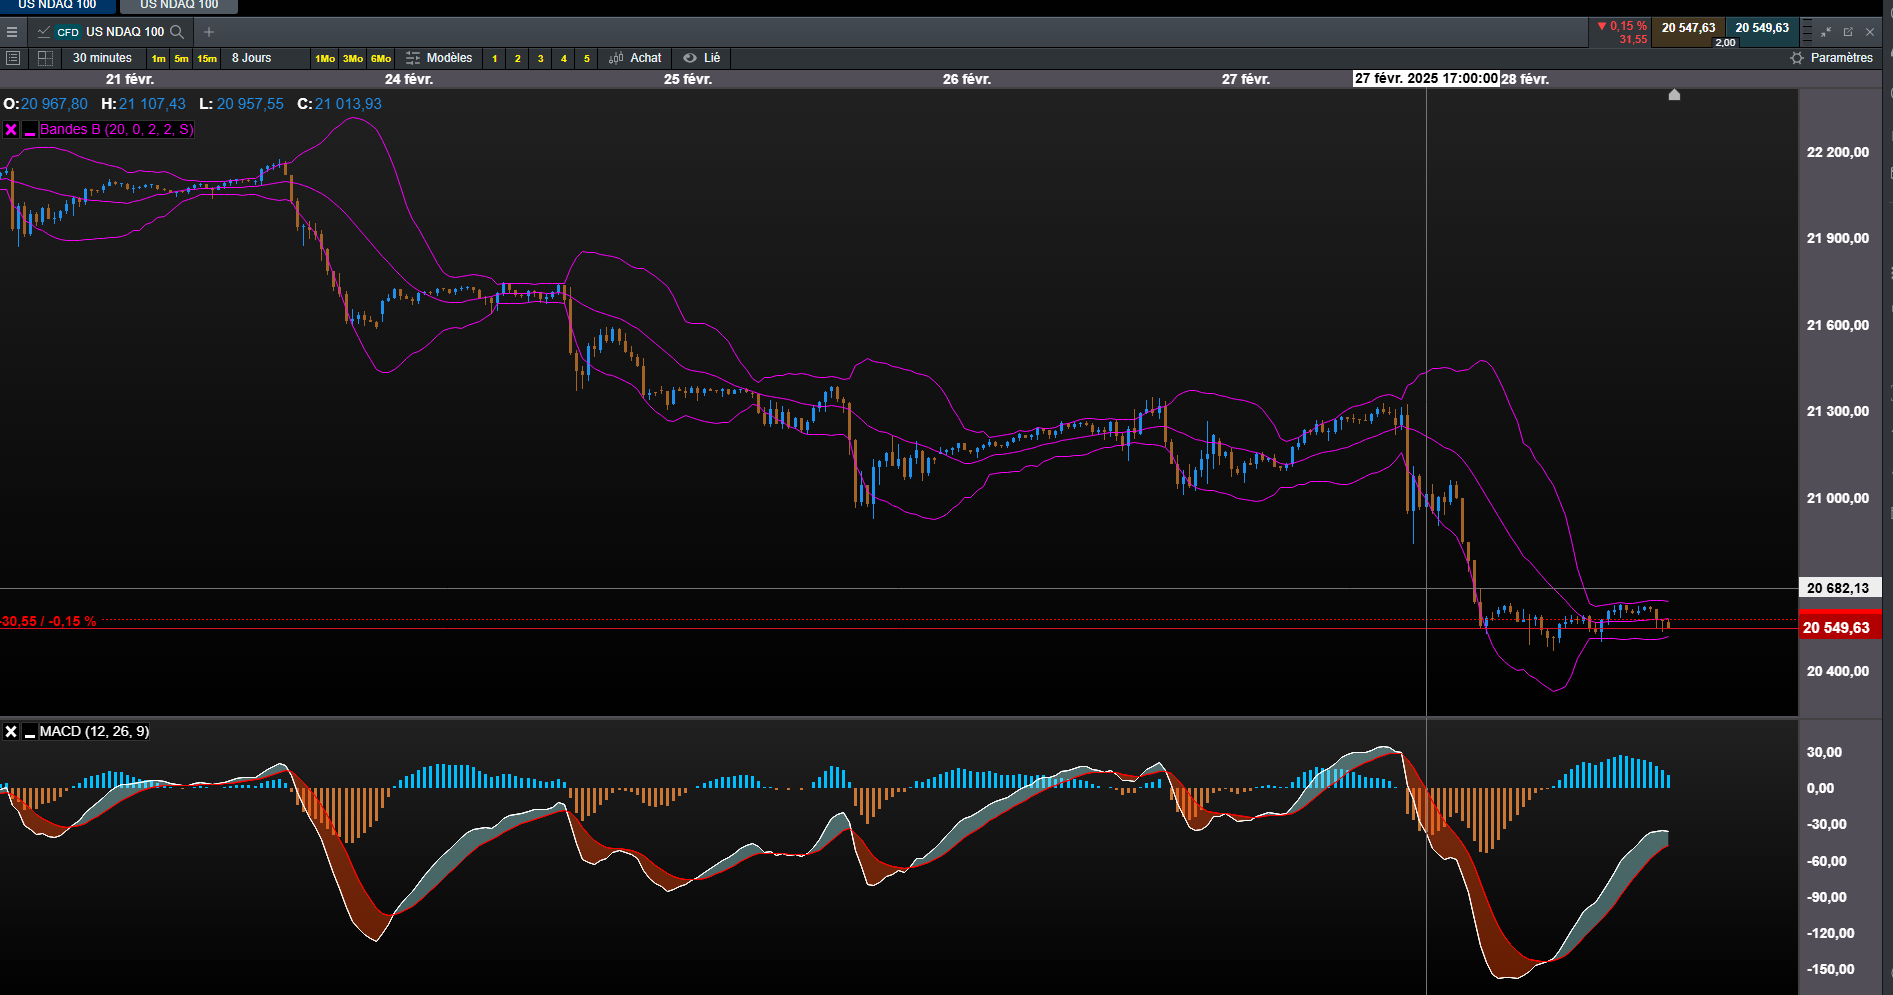Remove the Bandes B indicator

[11, 130]
